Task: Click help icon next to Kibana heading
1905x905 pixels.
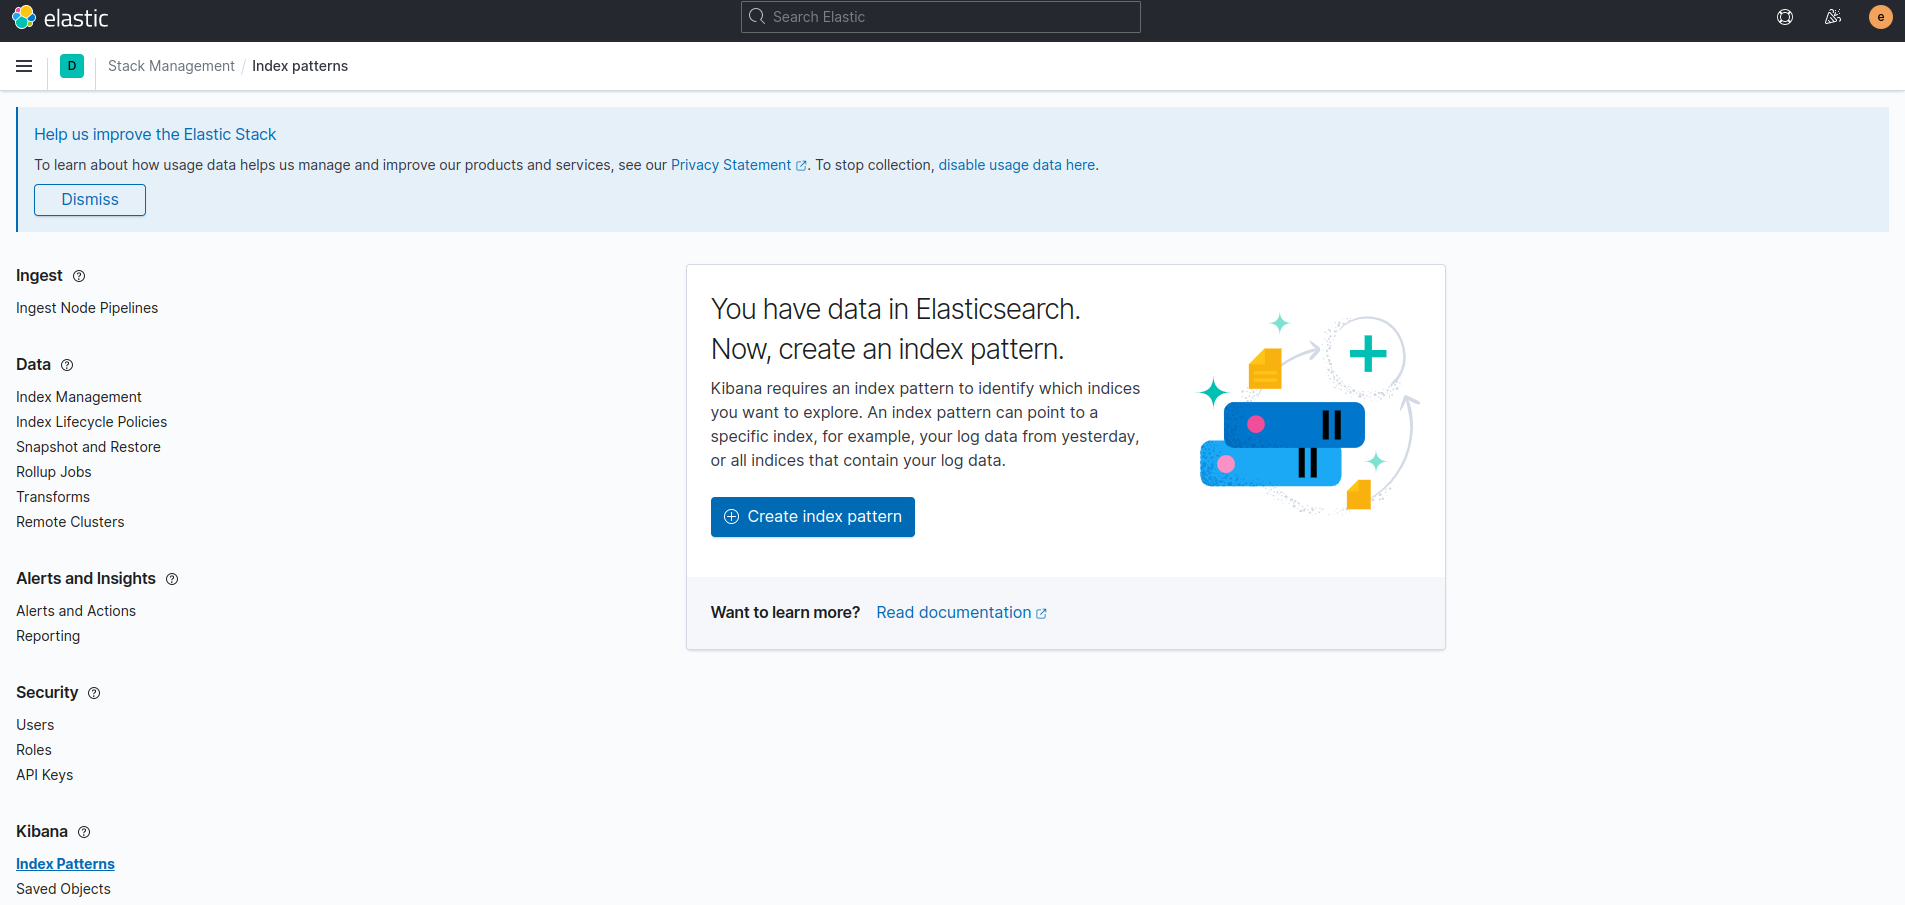Action: coord(84,832)
